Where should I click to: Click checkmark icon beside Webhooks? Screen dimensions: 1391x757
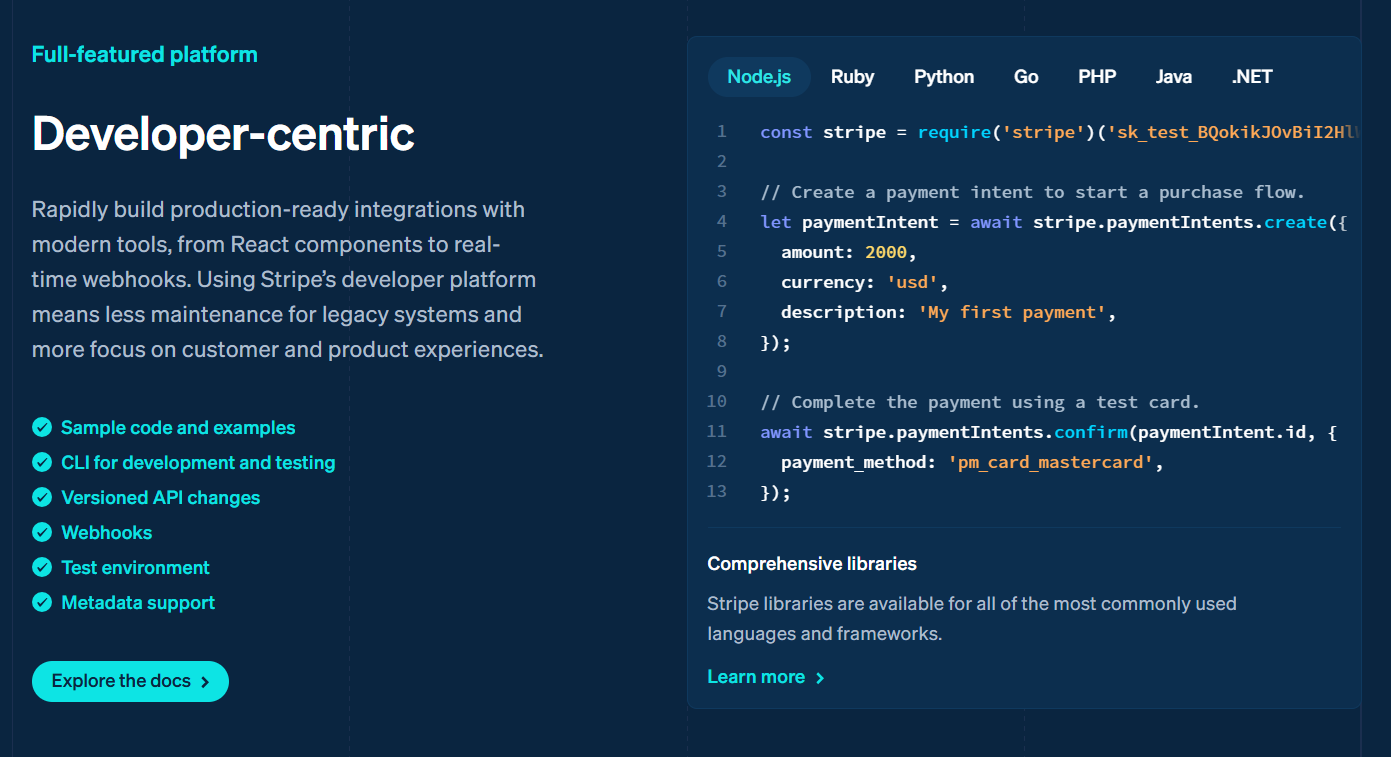(42, 533)
